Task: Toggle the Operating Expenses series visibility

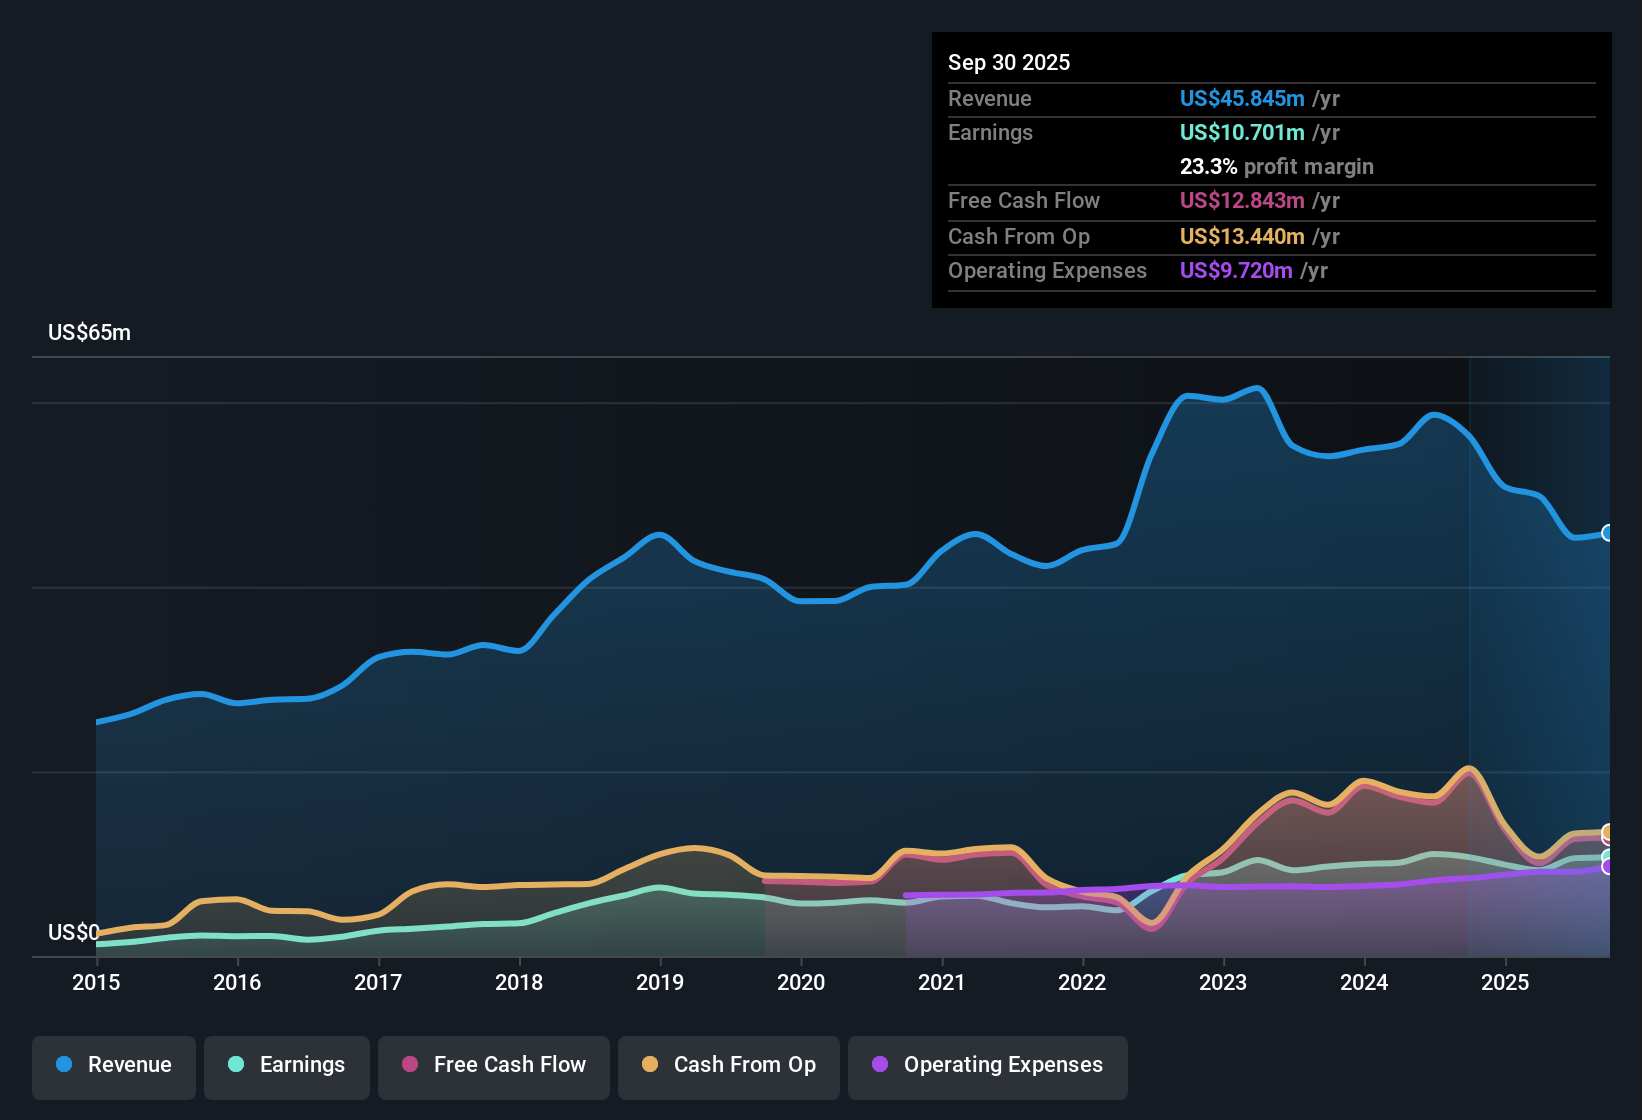Action: [x=987, y=1065]
